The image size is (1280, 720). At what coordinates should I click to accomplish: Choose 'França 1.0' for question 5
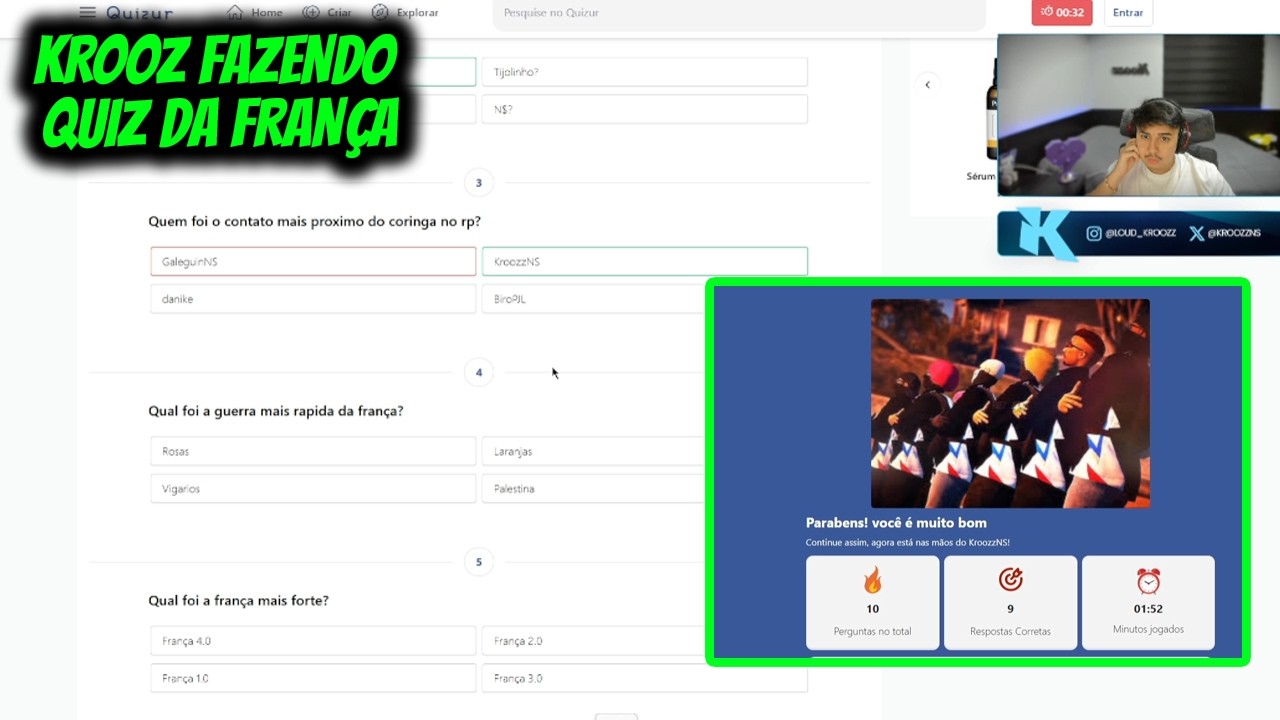313,678
